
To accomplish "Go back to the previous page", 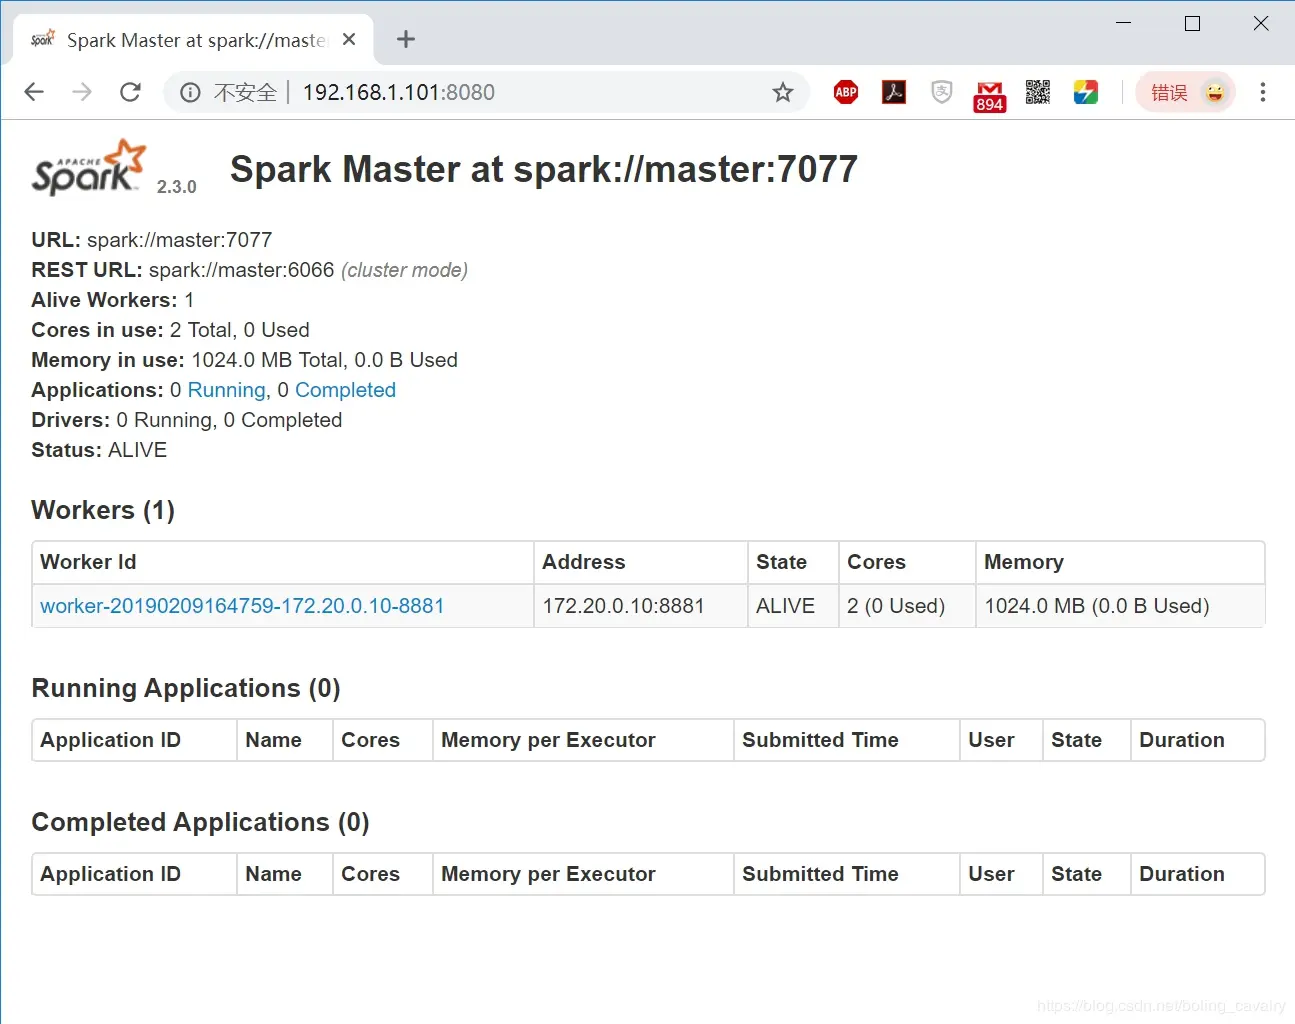I will coord(34,92).
